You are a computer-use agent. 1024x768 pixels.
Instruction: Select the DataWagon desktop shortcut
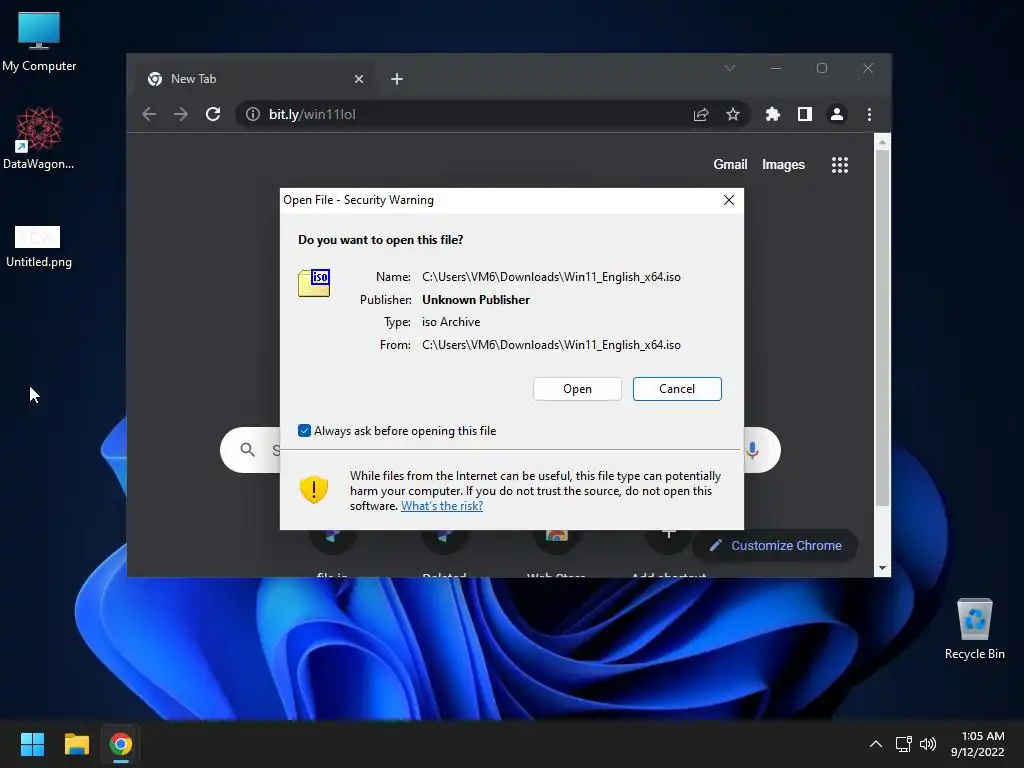[39, 138]
